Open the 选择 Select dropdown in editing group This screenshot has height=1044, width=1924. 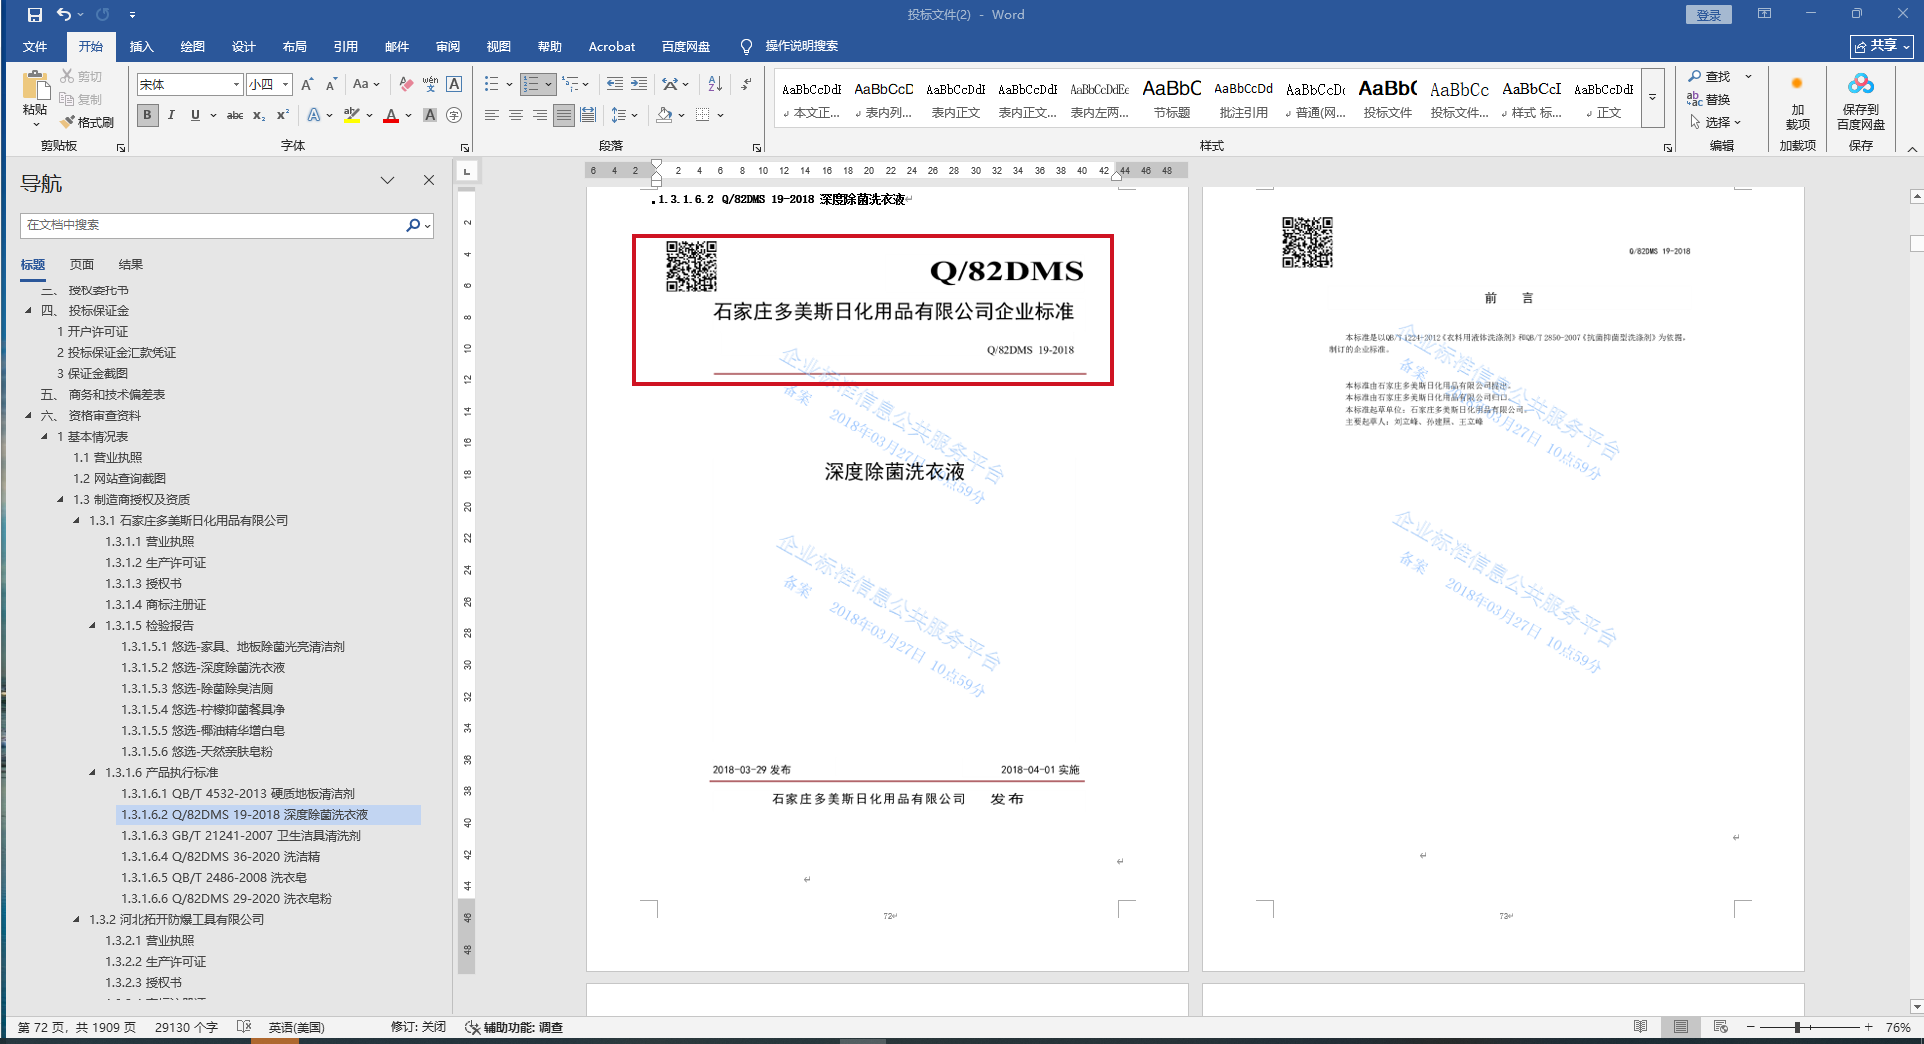[1716, 122]
